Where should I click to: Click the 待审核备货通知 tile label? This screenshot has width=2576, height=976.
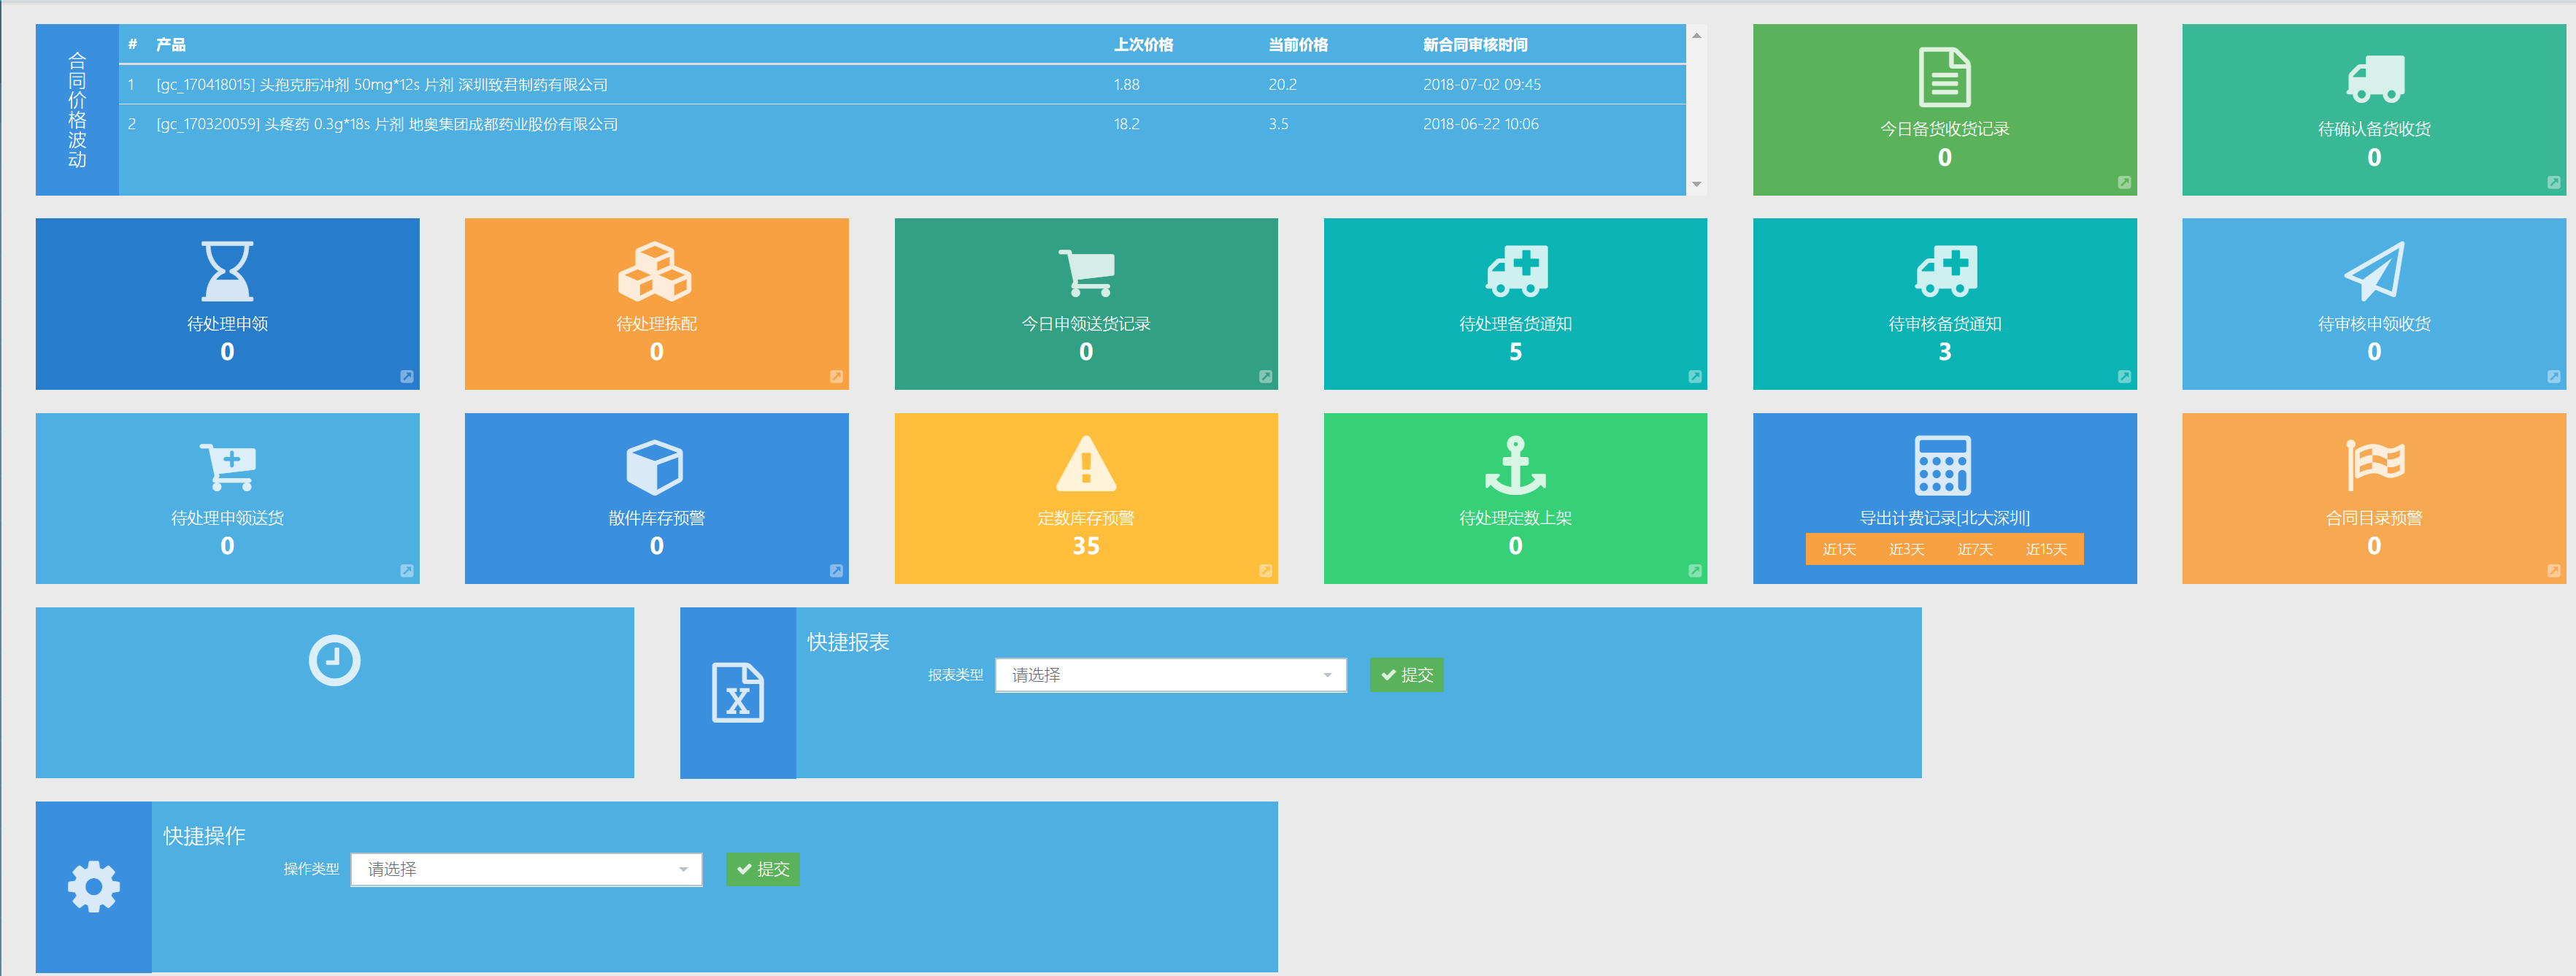click(x=1945, y=324)
